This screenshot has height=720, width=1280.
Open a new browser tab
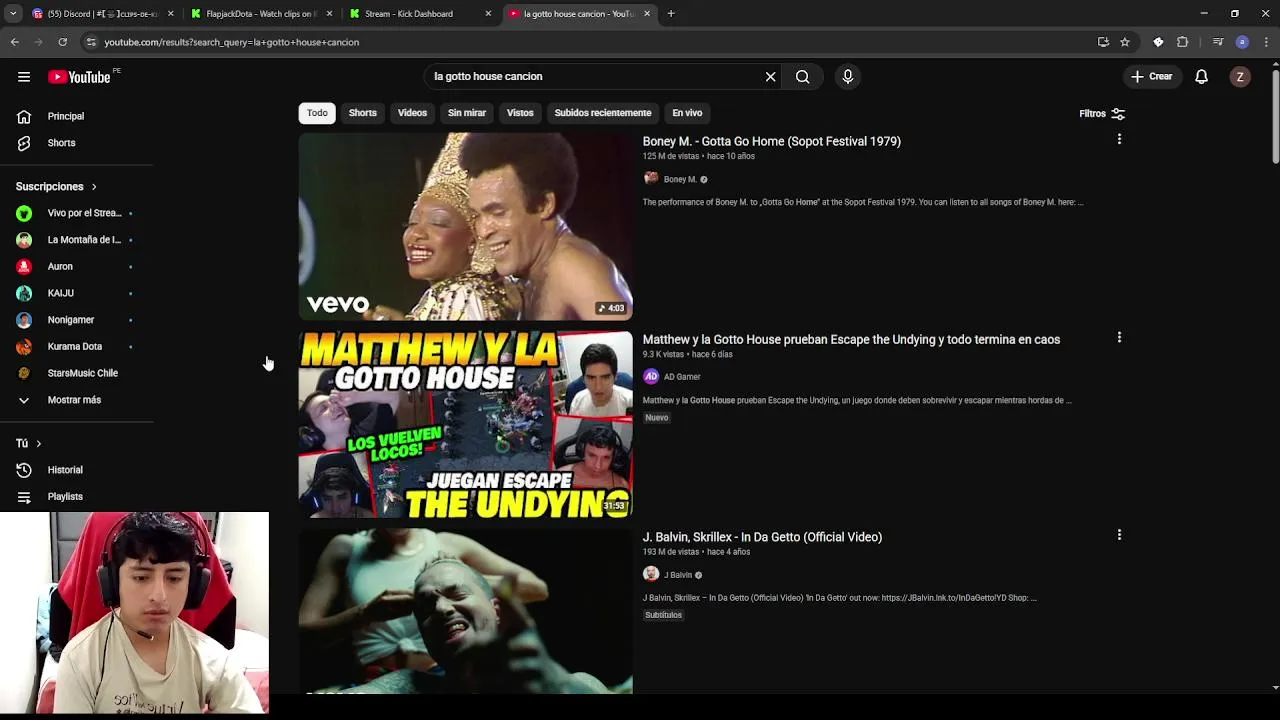671,14
